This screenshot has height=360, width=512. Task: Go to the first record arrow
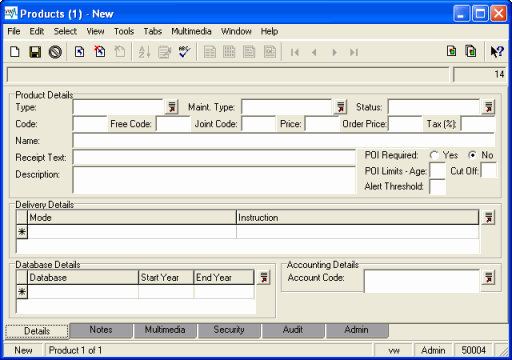295,52
